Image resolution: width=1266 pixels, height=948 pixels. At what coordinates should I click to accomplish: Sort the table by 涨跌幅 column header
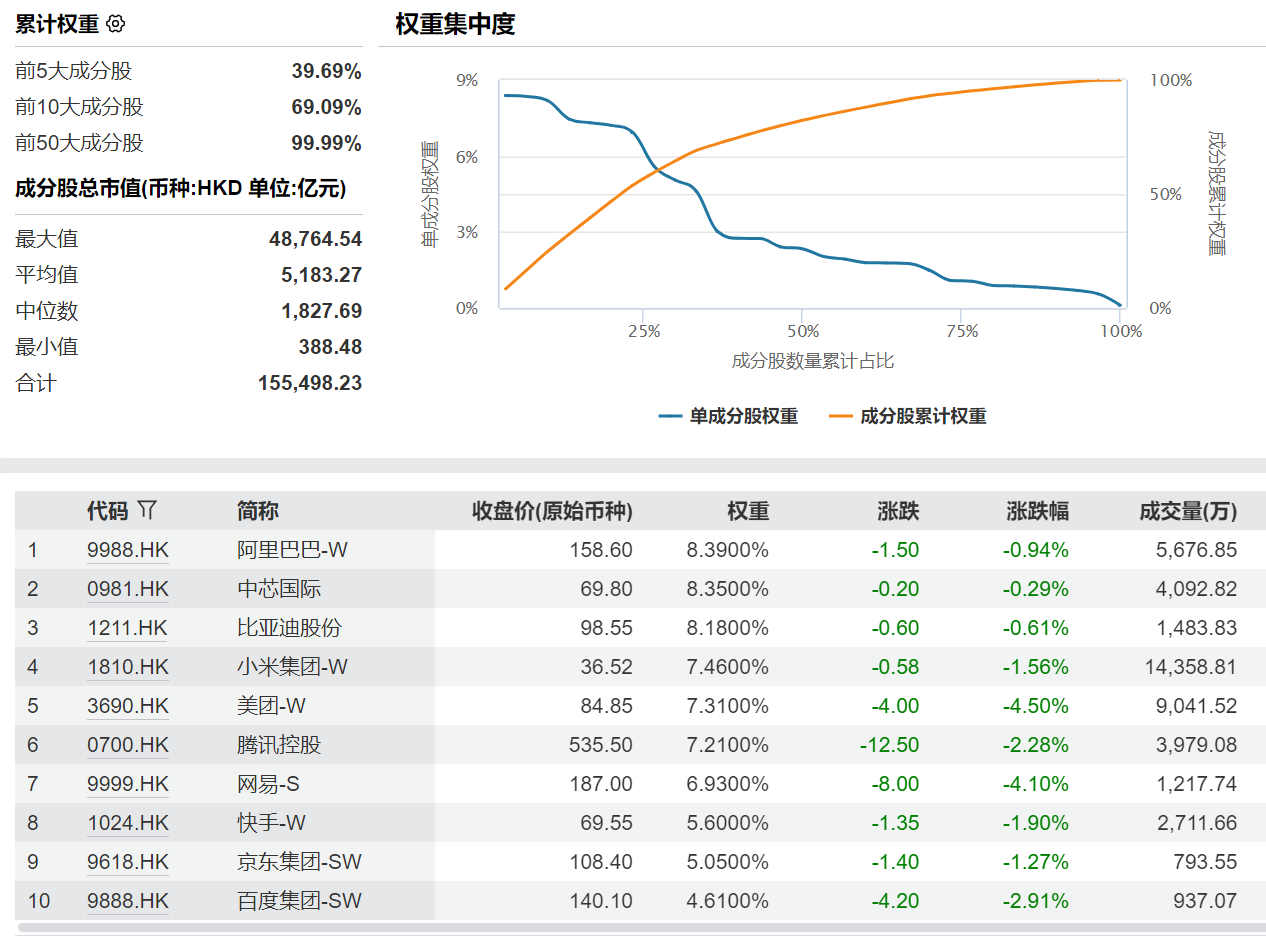tap(1037, 510)
